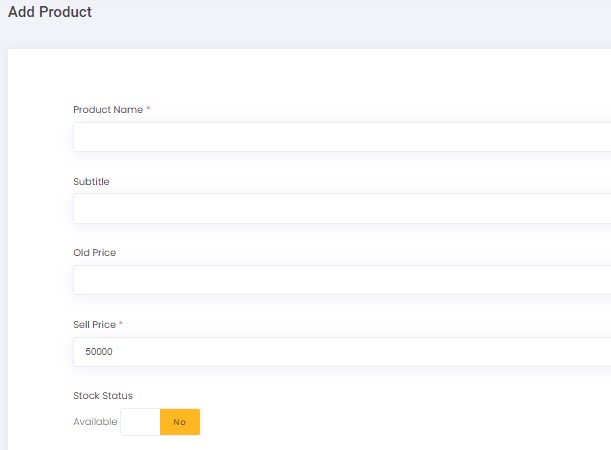Click the 'Available' text beside the toggle
This screenshot has height=450, width=611.
(x=95, y=422)
